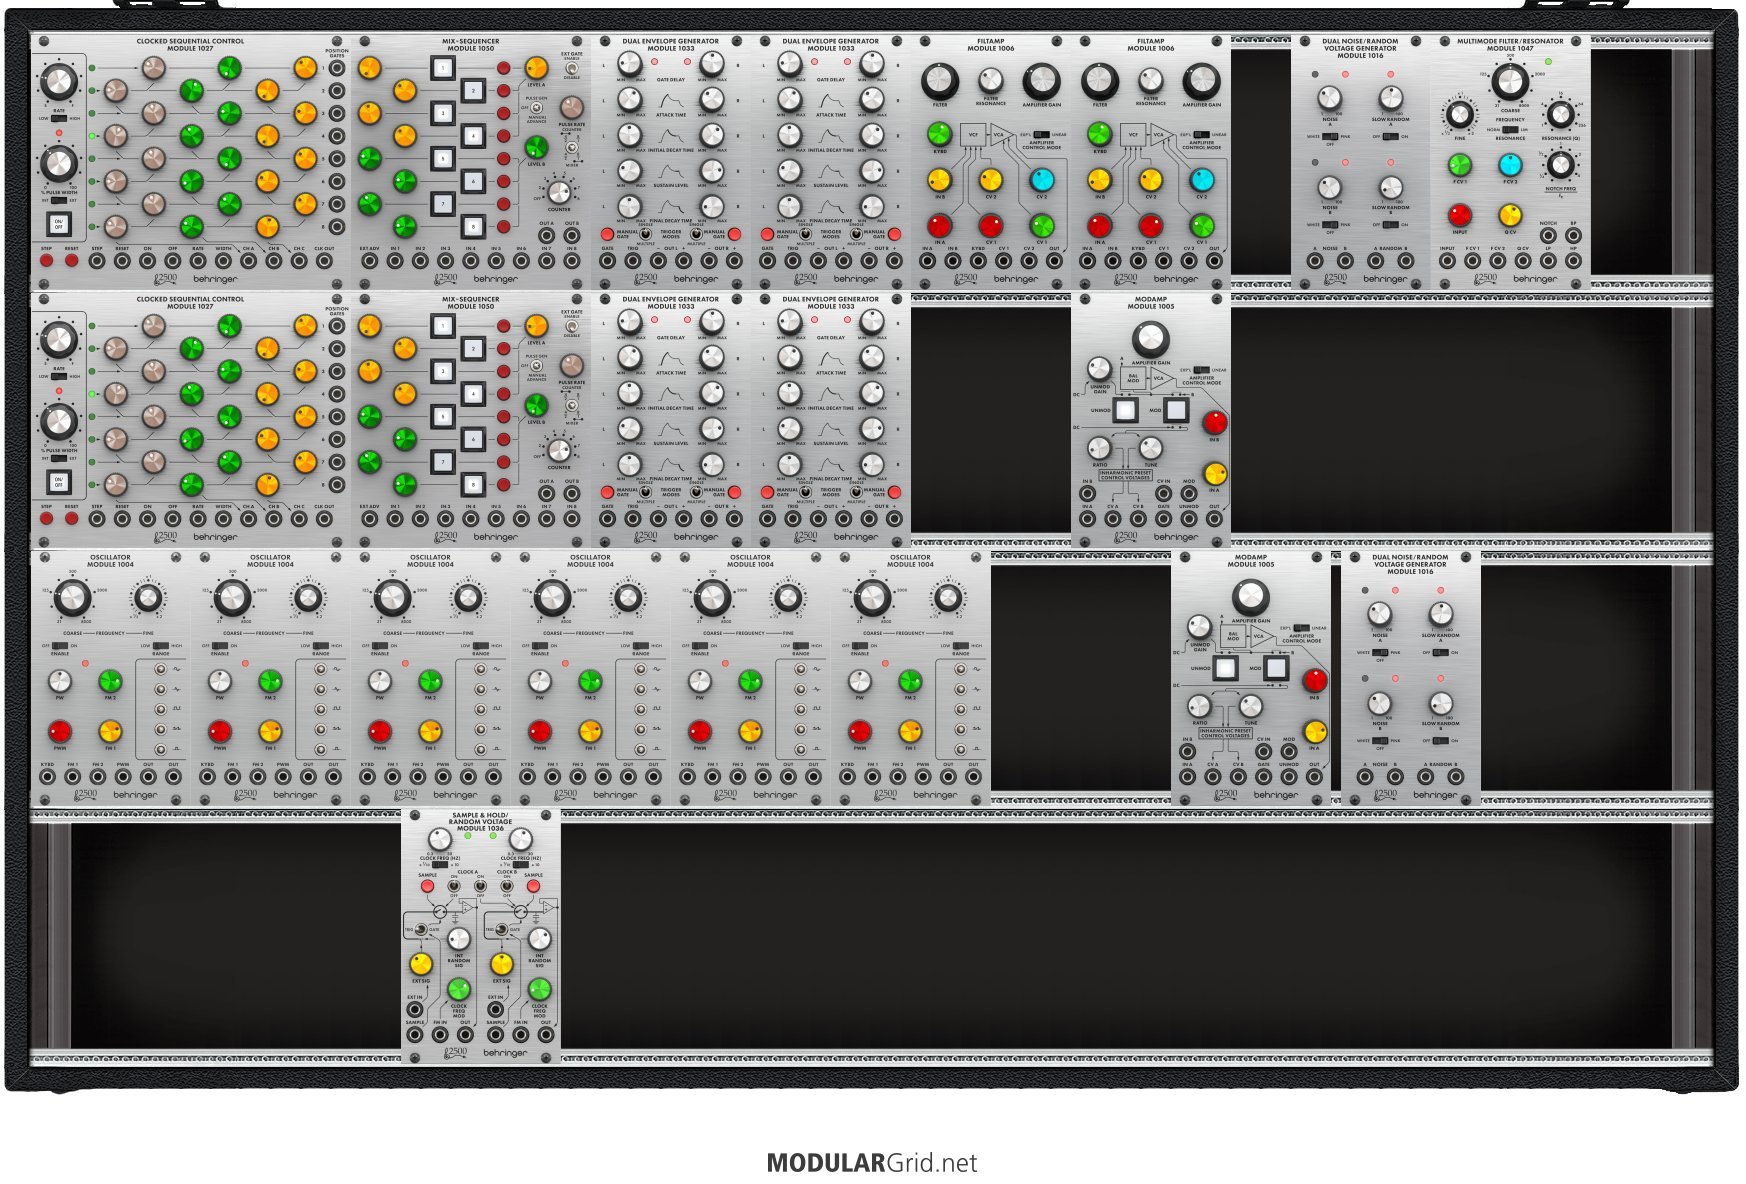This screenshot has height=1184, width=1746.
Task: Click Position Gate 1 jack on top-row Module 1027
Action: pos(337,69)
